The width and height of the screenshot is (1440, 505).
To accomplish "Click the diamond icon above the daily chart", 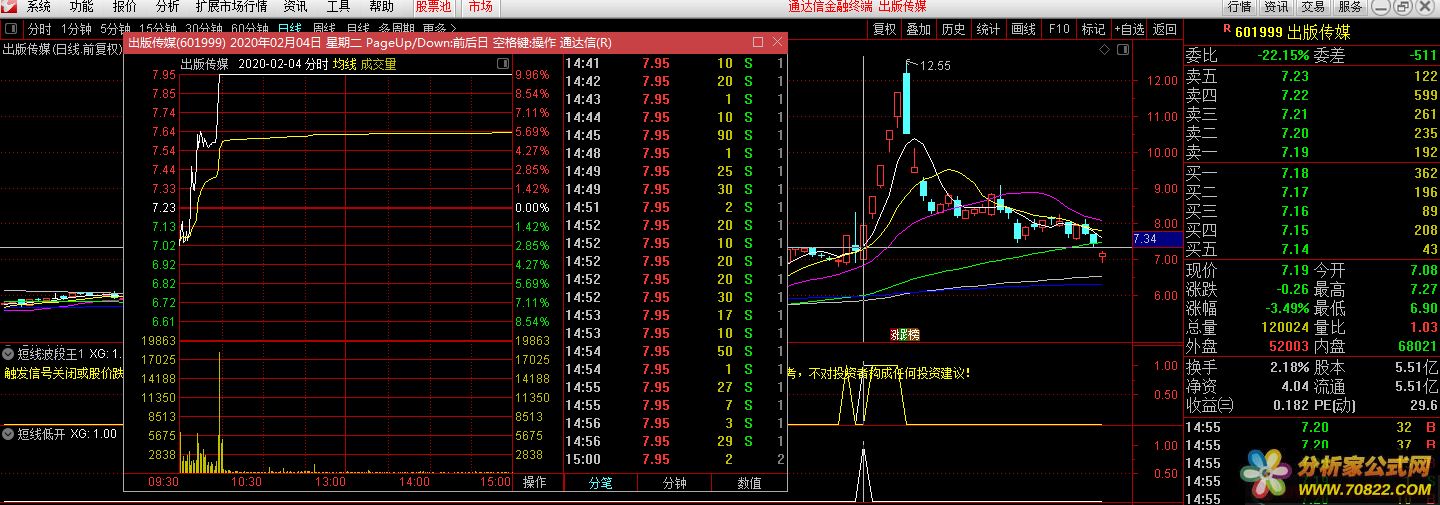I will [x=1103, y=48].
